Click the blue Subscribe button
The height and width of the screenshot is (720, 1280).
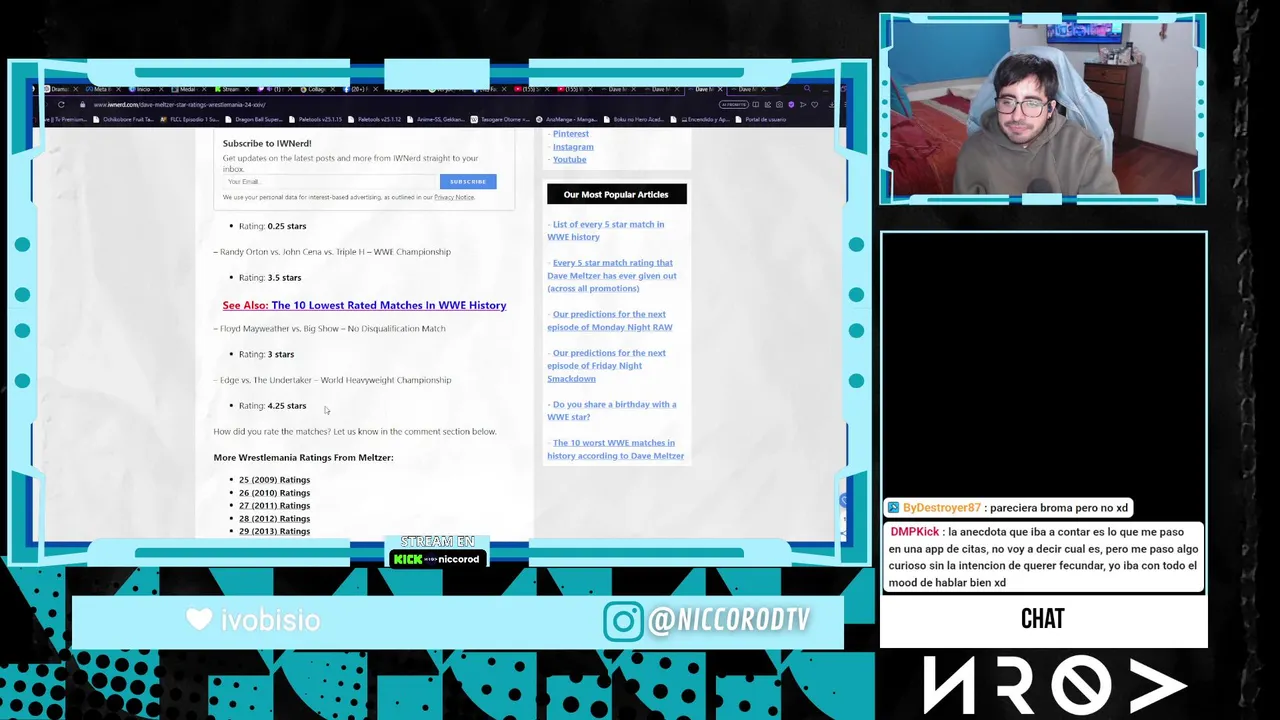pyautogui.click(x=467, y=181)
